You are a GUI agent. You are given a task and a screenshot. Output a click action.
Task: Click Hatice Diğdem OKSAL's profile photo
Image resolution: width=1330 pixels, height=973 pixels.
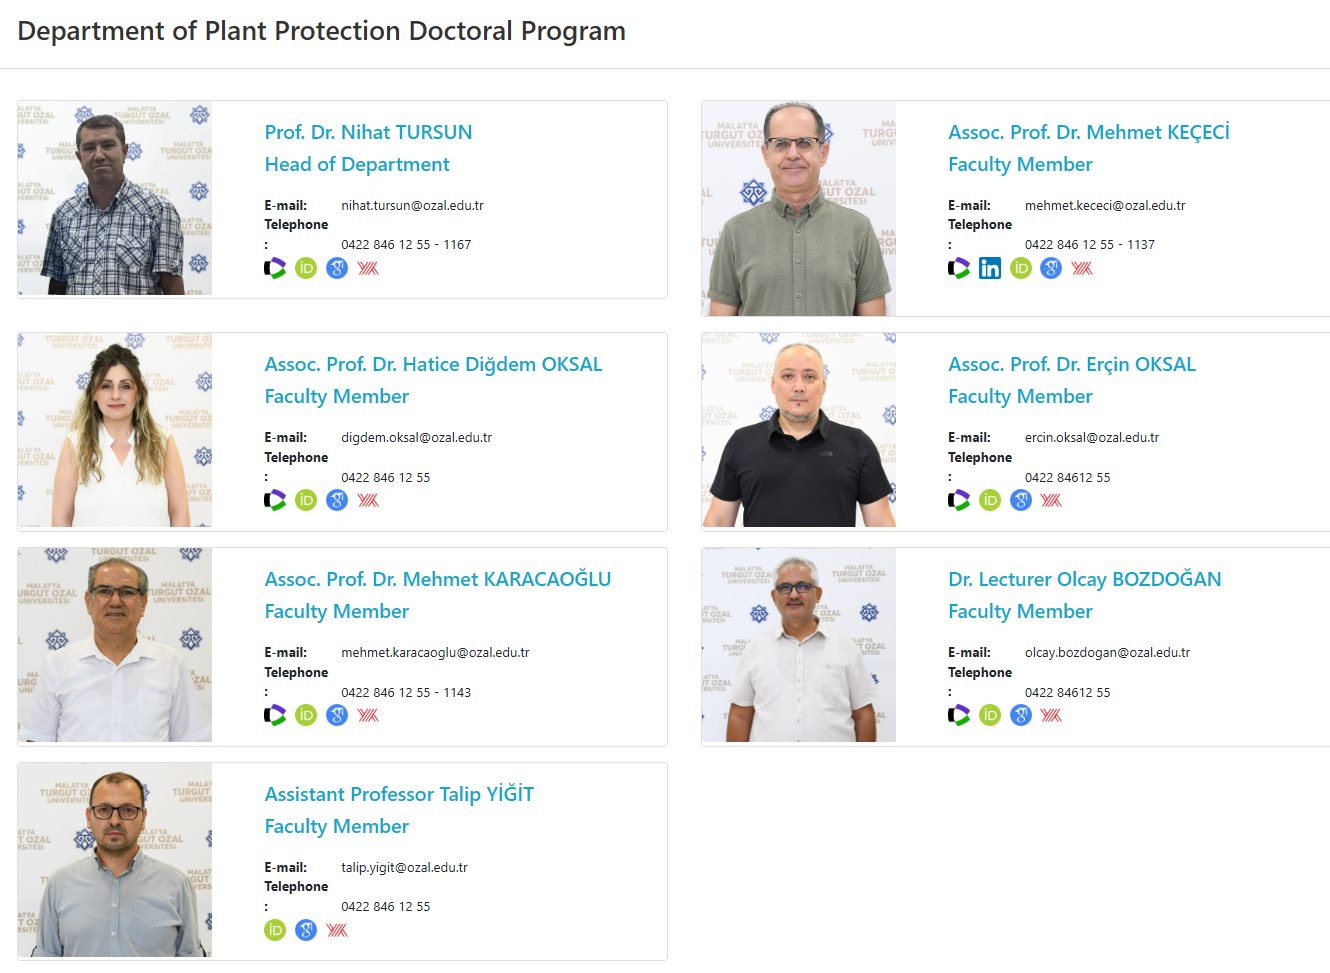point(115,430)
